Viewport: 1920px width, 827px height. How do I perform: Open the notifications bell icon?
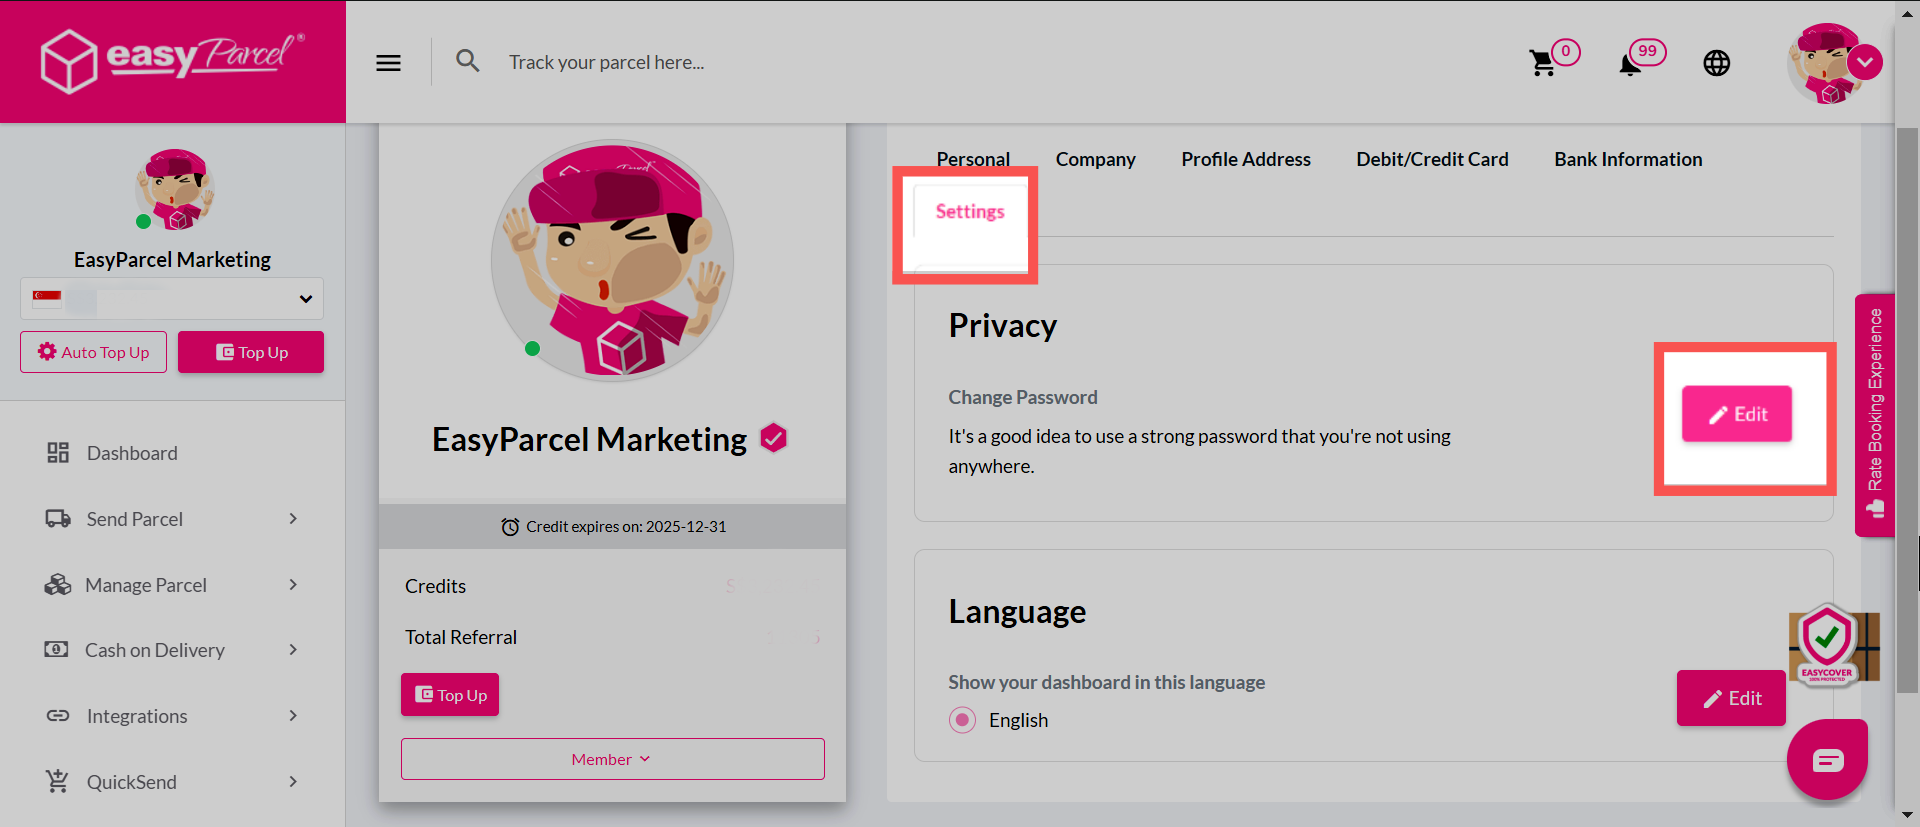pos(1630,64)
